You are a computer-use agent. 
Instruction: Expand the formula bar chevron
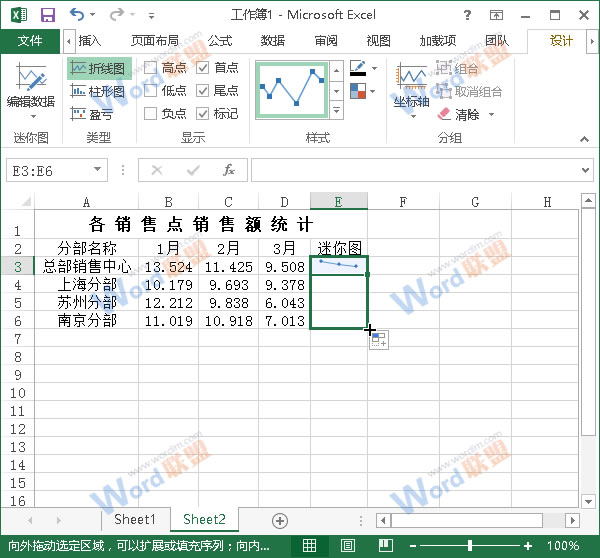pyautogui.click(x=585, y=170)
